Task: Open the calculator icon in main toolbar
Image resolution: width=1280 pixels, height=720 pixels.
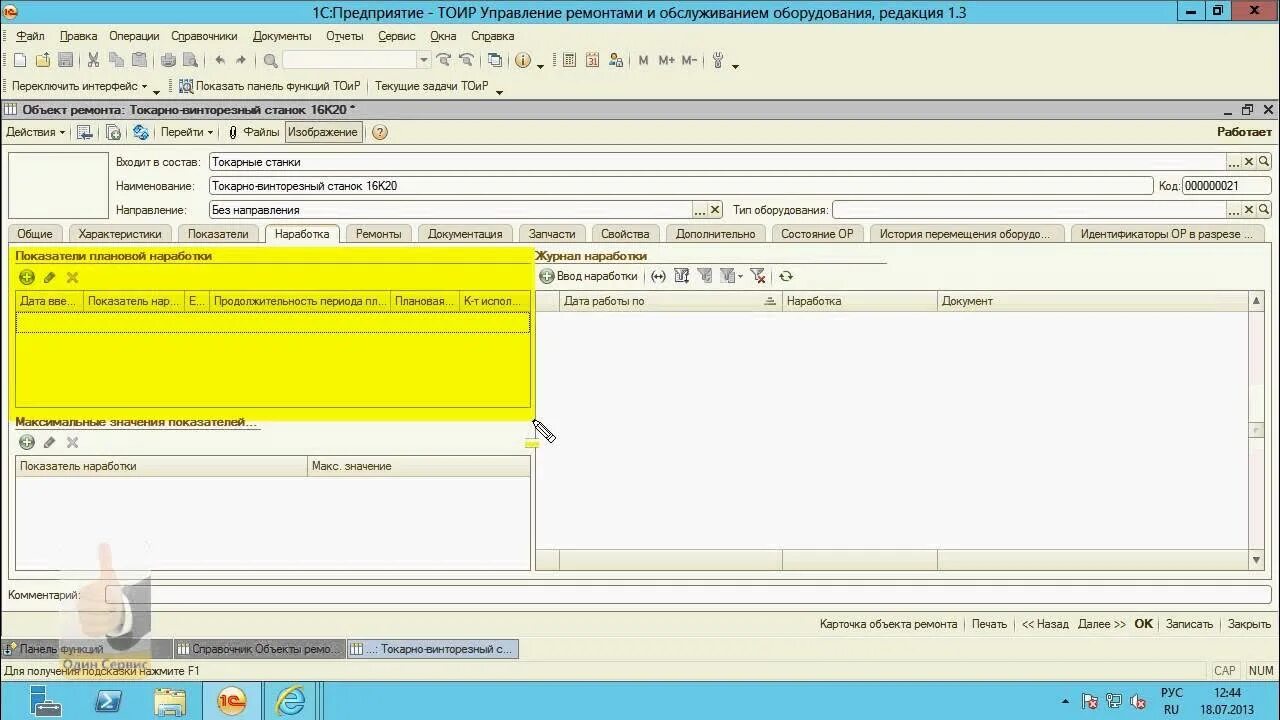Action: 569,61
